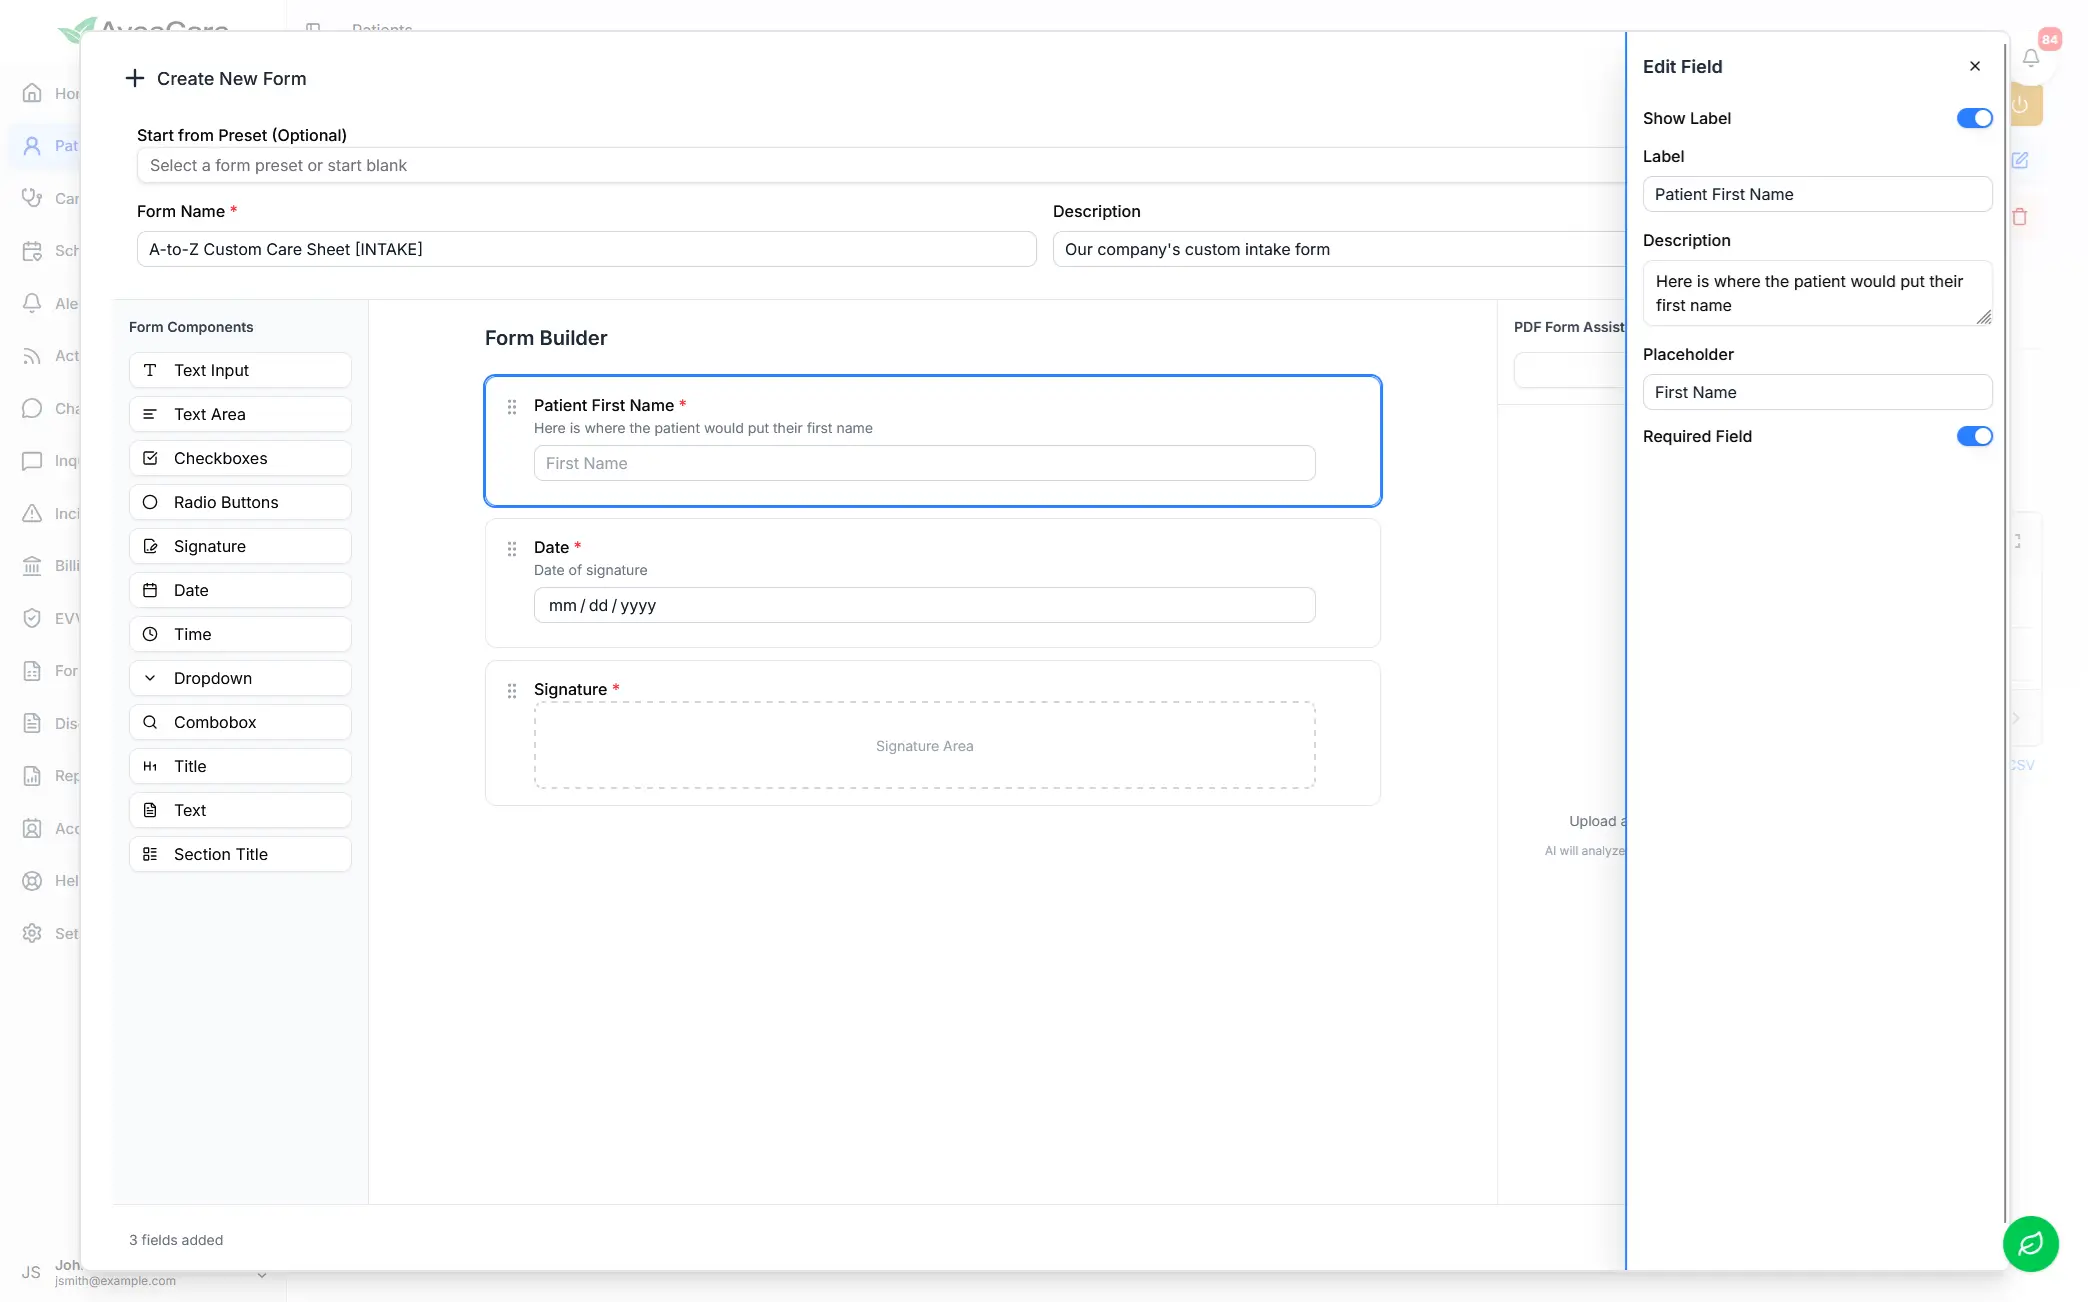Select the Home icon in the left sidebar
The image size is (2088, 1302).
click(32, 92)
